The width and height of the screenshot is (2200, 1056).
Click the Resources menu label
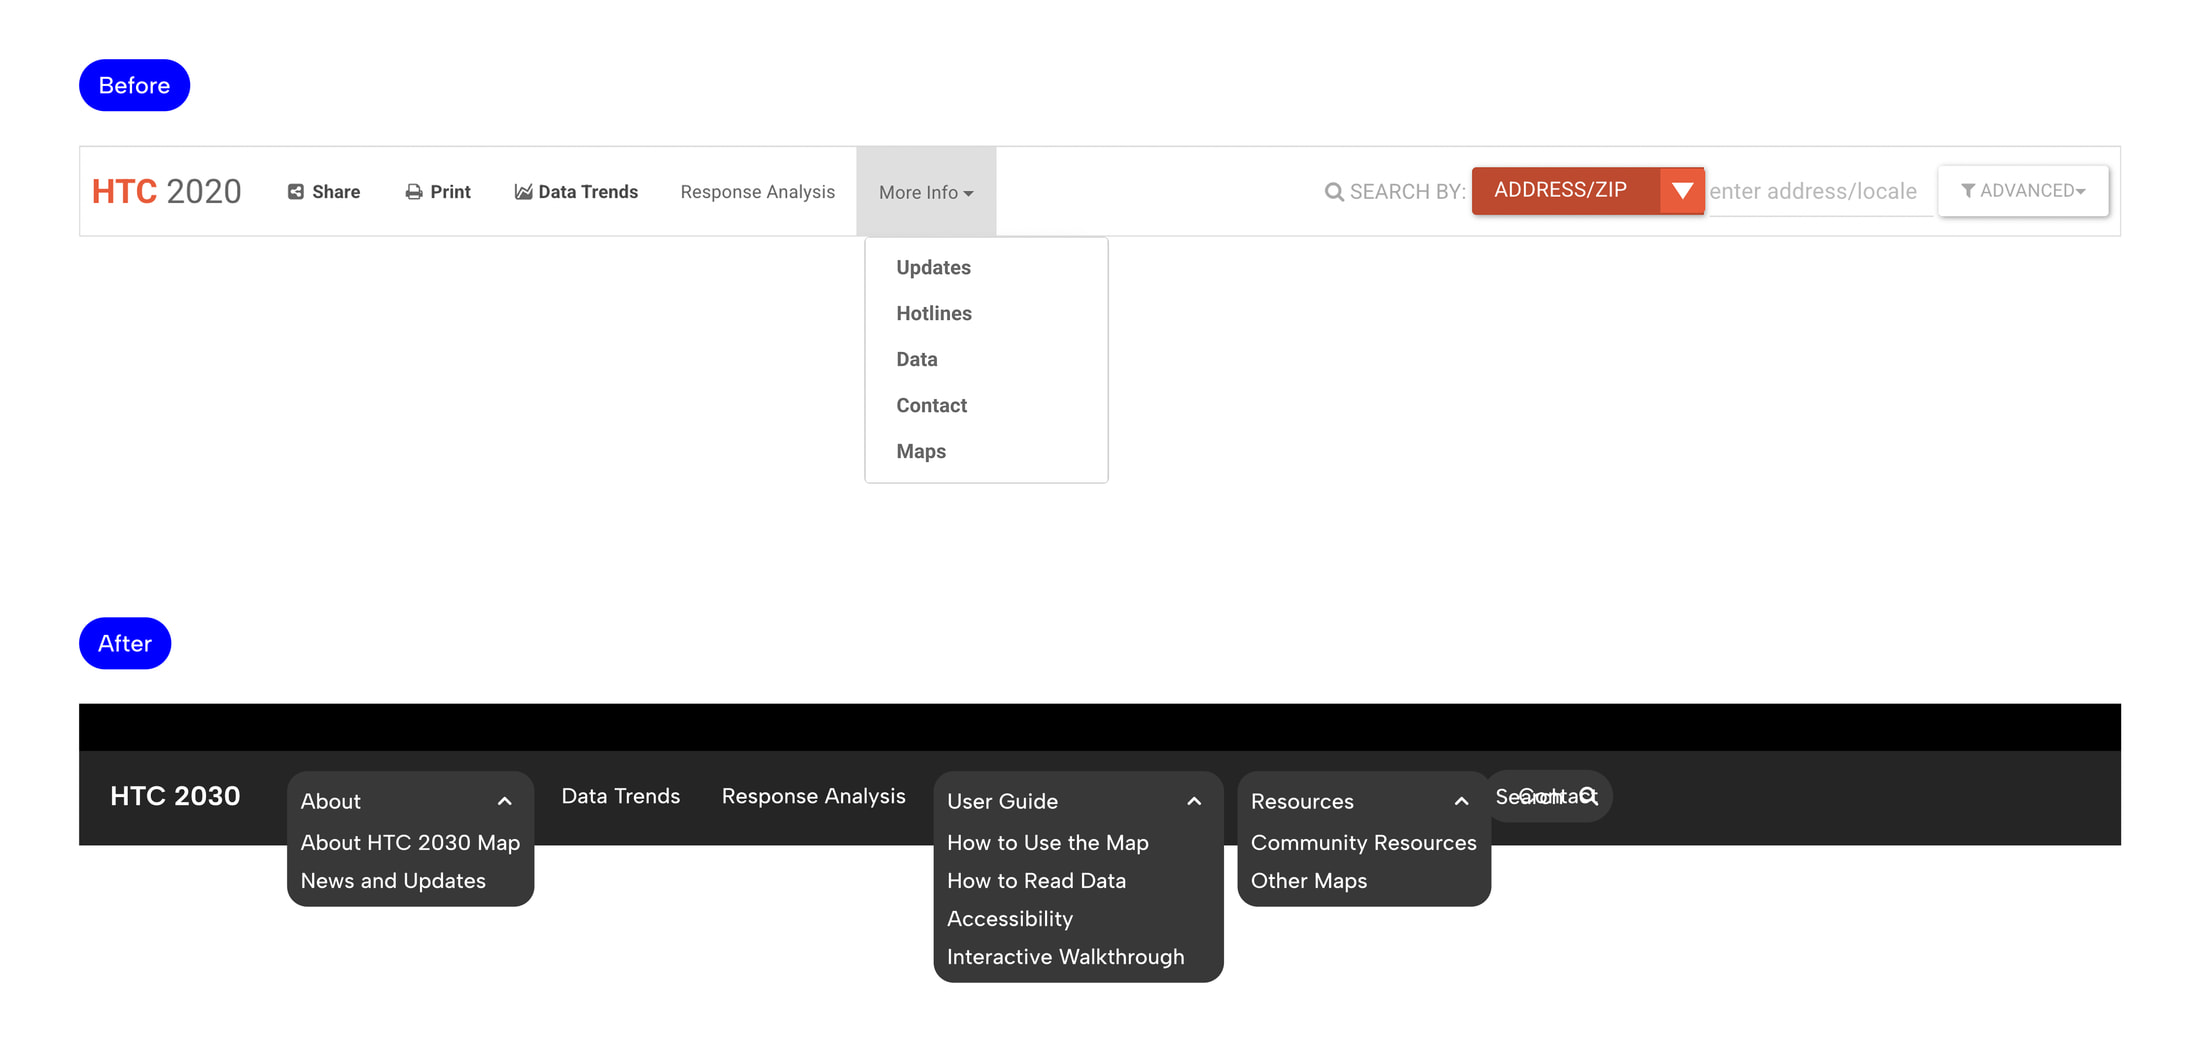(x=1302, y=801)
